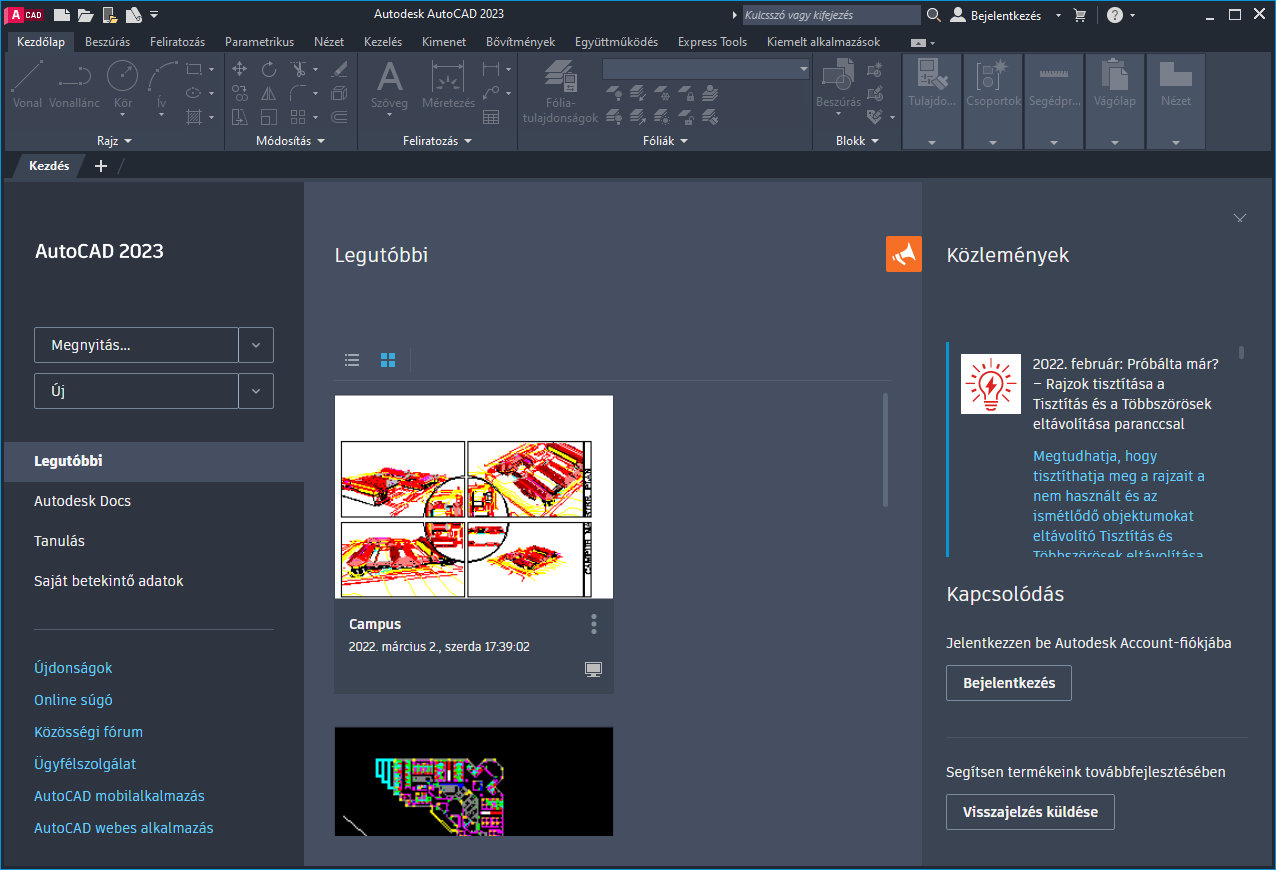Viewport: 1276px width, 870px height.
Task: Expand the Módosítás panel flyout
Action: [x=291, y=141]
